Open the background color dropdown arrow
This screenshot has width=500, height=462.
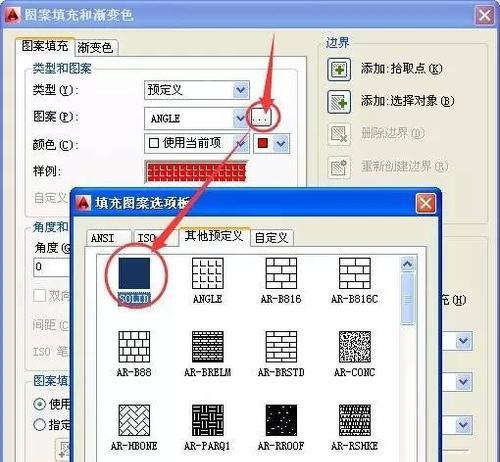281,144
